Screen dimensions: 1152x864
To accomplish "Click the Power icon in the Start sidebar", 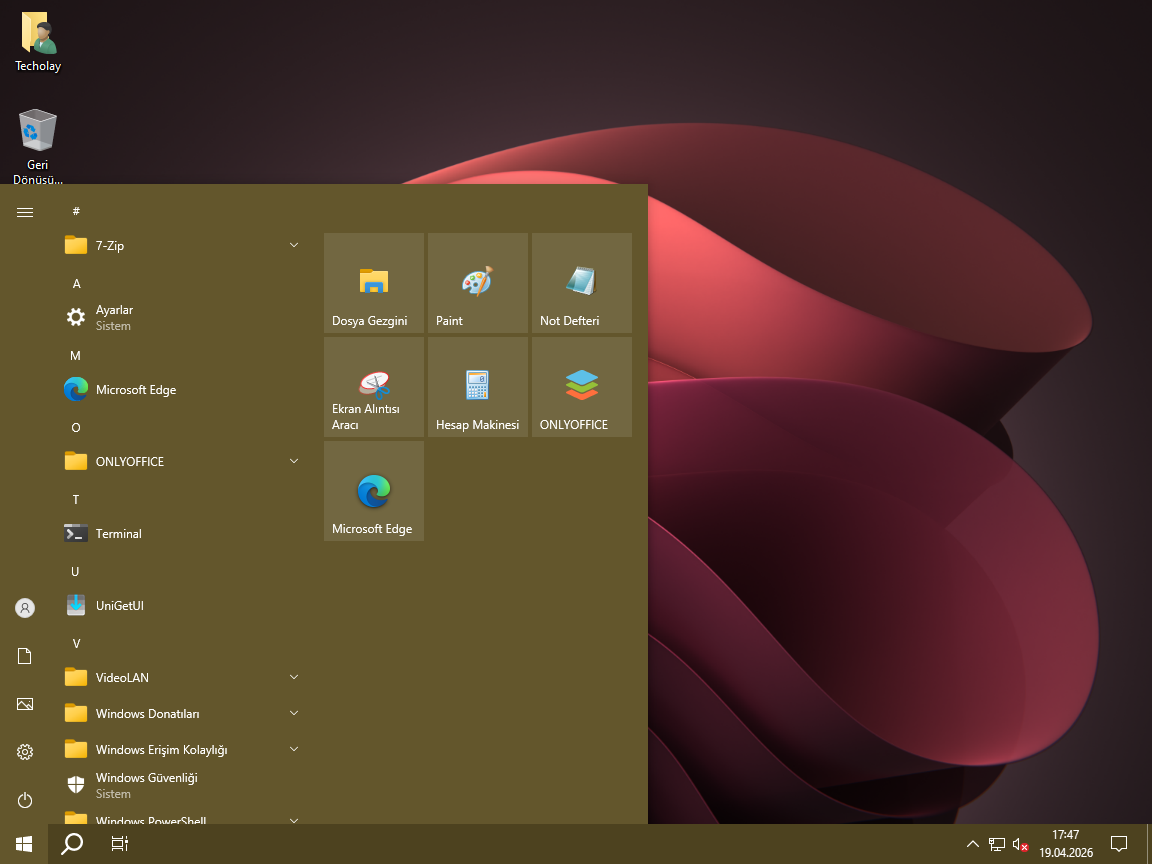I will point(25,799).
